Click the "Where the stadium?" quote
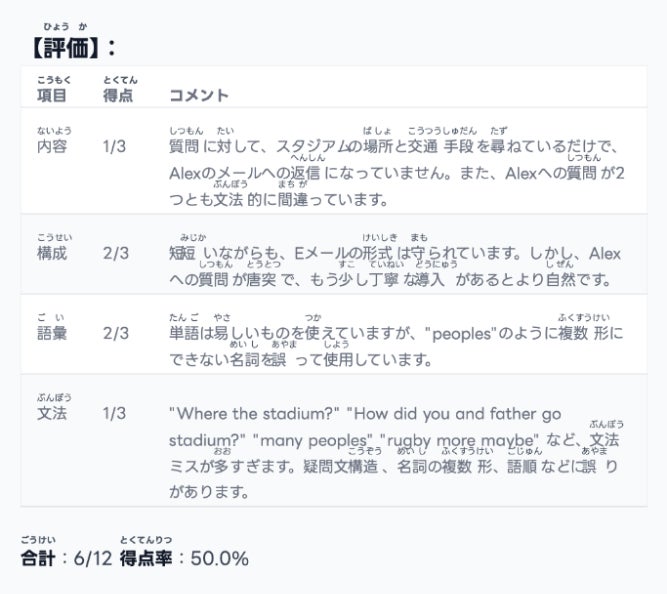The height and width of the screenshot is (594, 667). coord(255,413)
